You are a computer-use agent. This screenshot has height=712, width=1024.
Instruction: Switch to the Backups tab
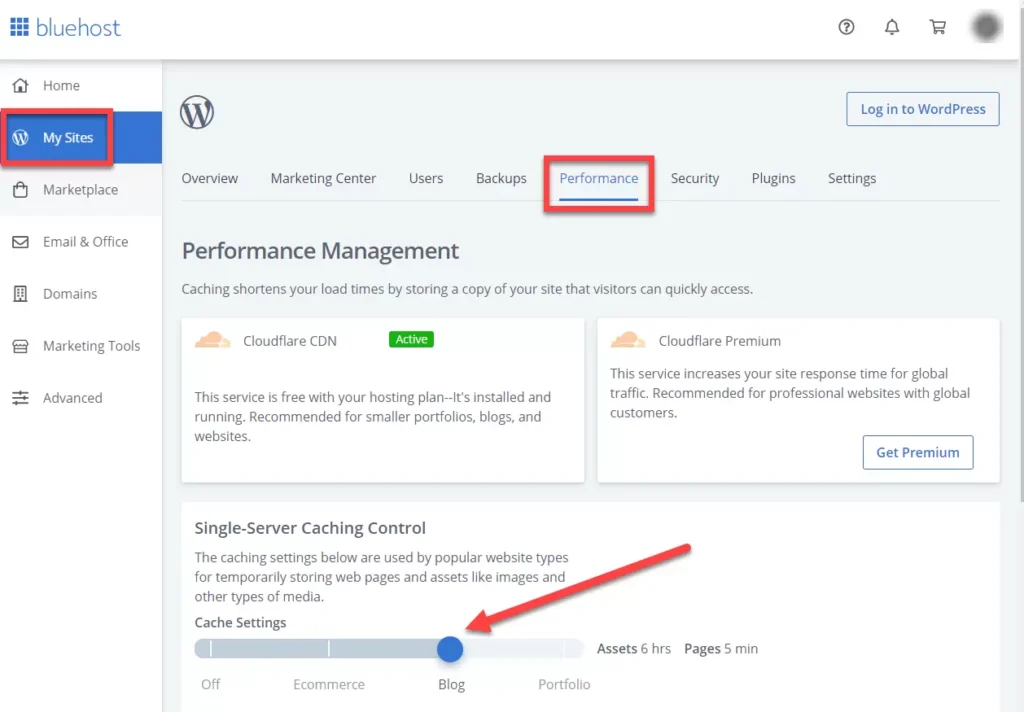tap(501, 178)
